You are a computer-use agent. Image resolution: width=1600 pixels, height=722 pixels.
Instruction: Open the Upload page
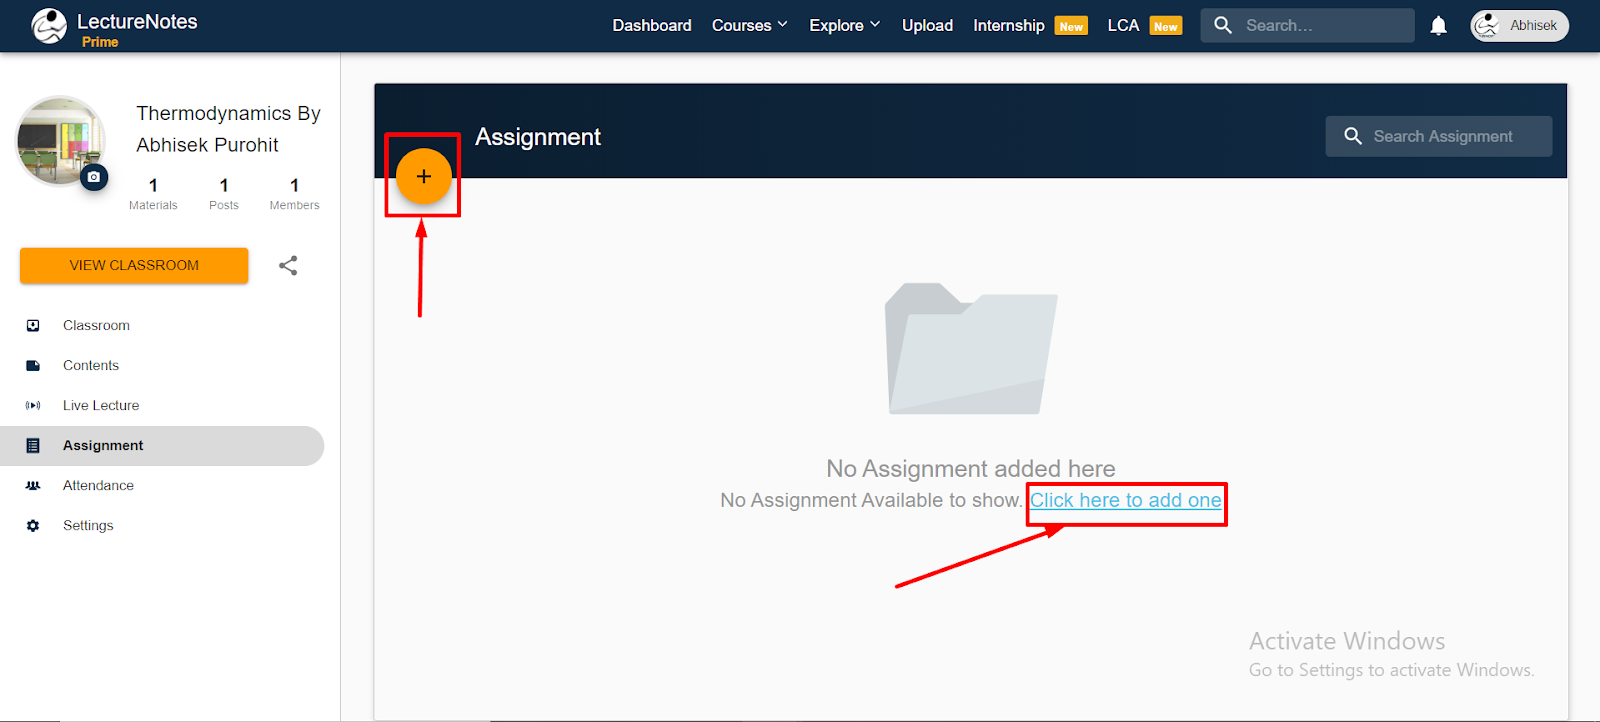(x=927, y=25)
